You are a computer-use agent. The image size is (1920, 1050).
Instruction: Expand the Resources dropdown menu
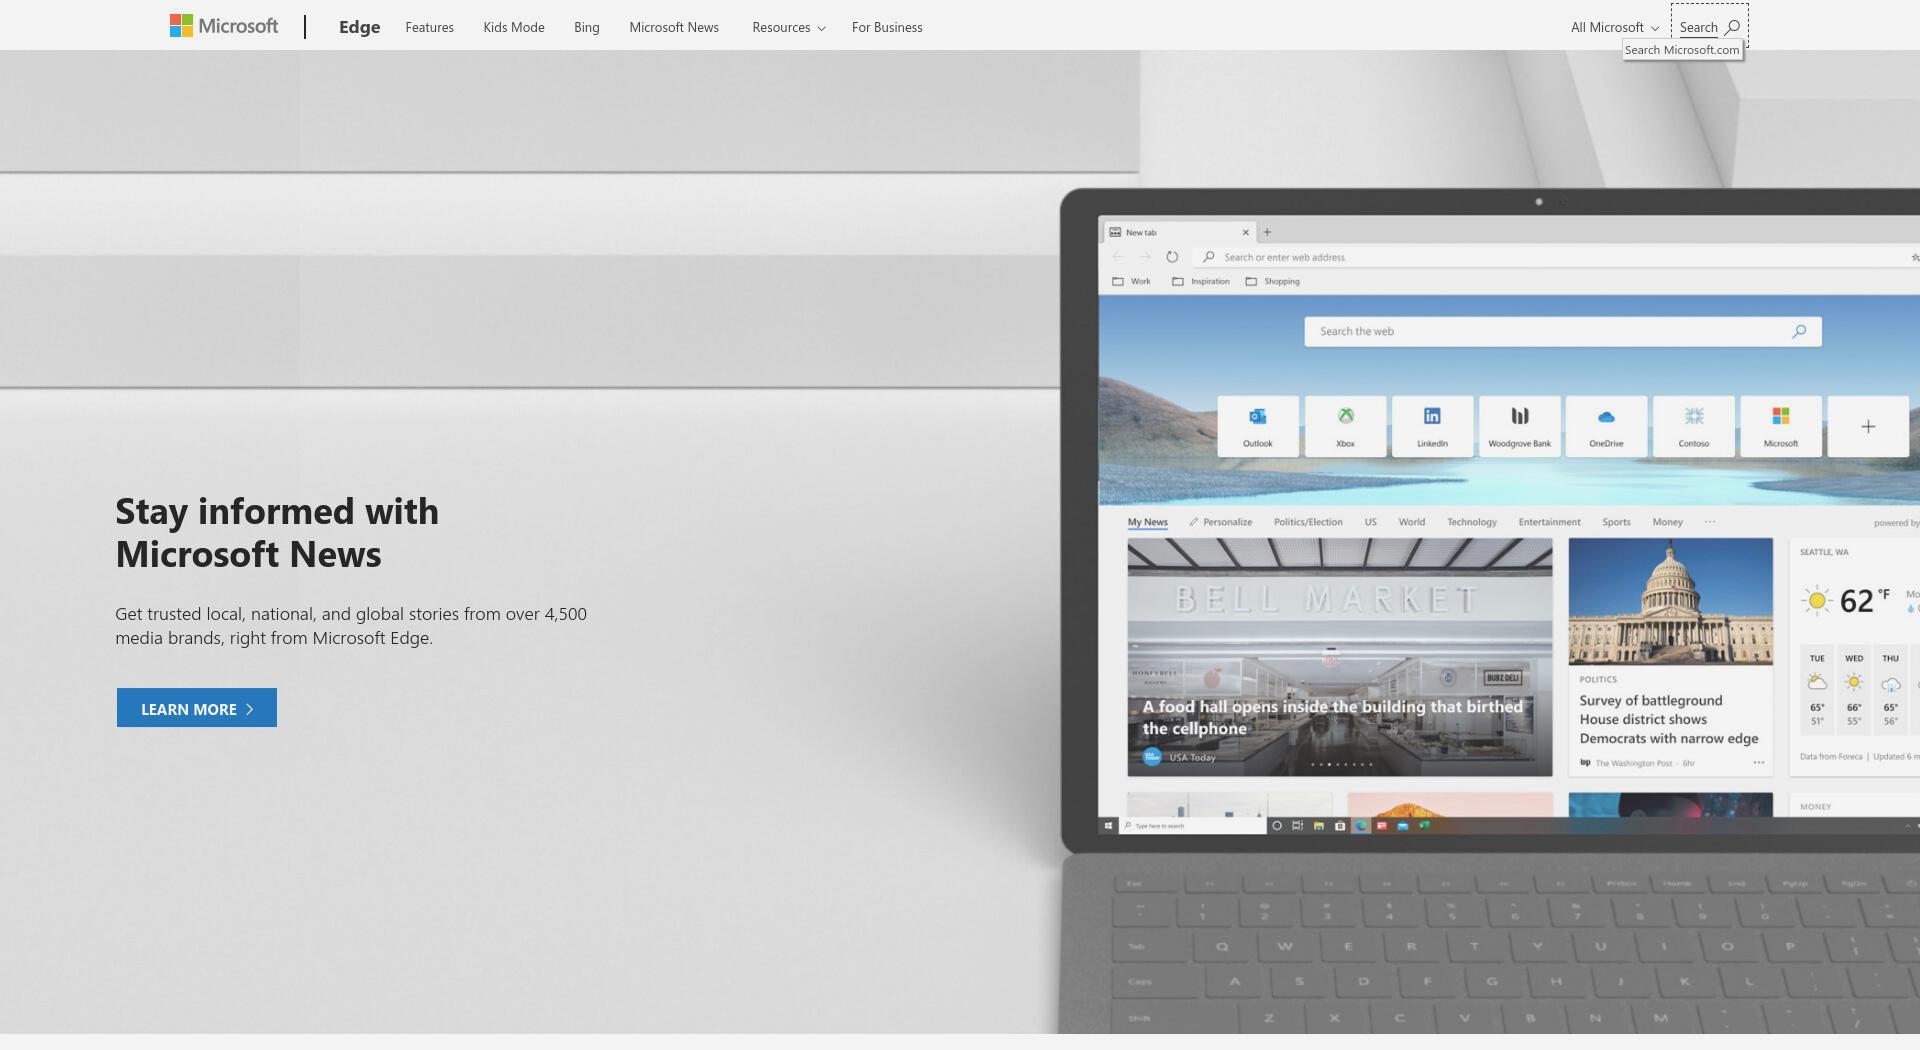pos(789,27)
